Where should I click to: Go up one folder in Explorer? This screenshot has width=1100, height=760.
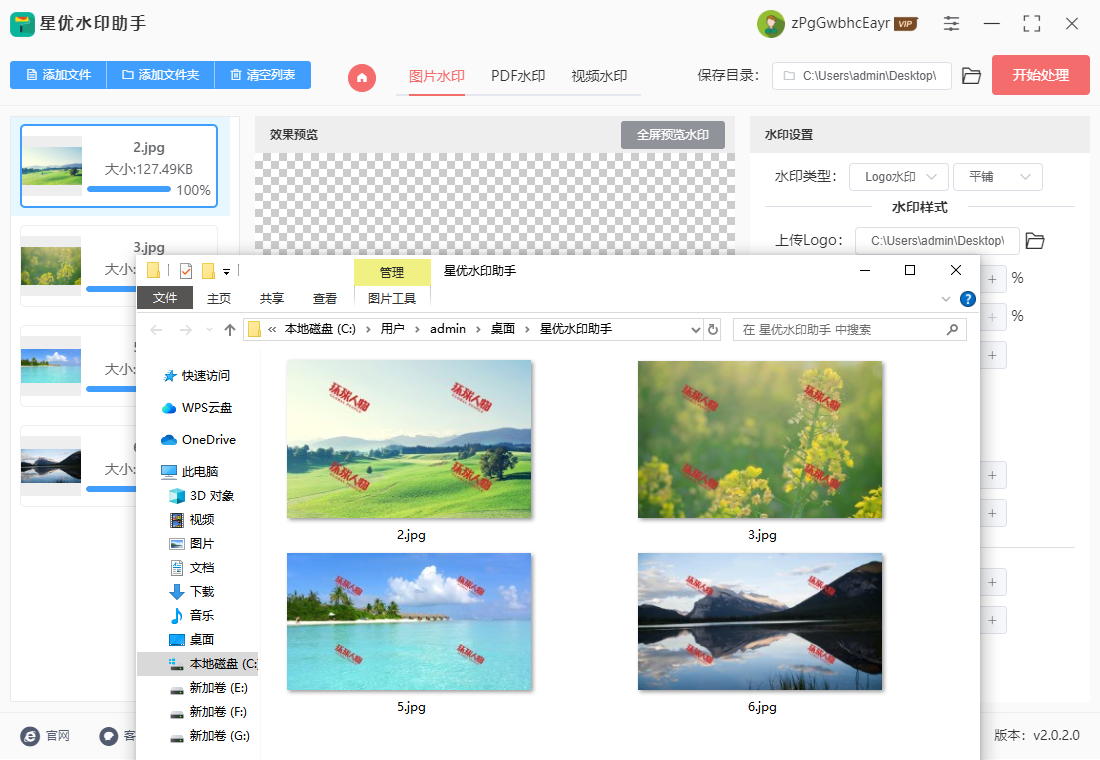[229, 329]
